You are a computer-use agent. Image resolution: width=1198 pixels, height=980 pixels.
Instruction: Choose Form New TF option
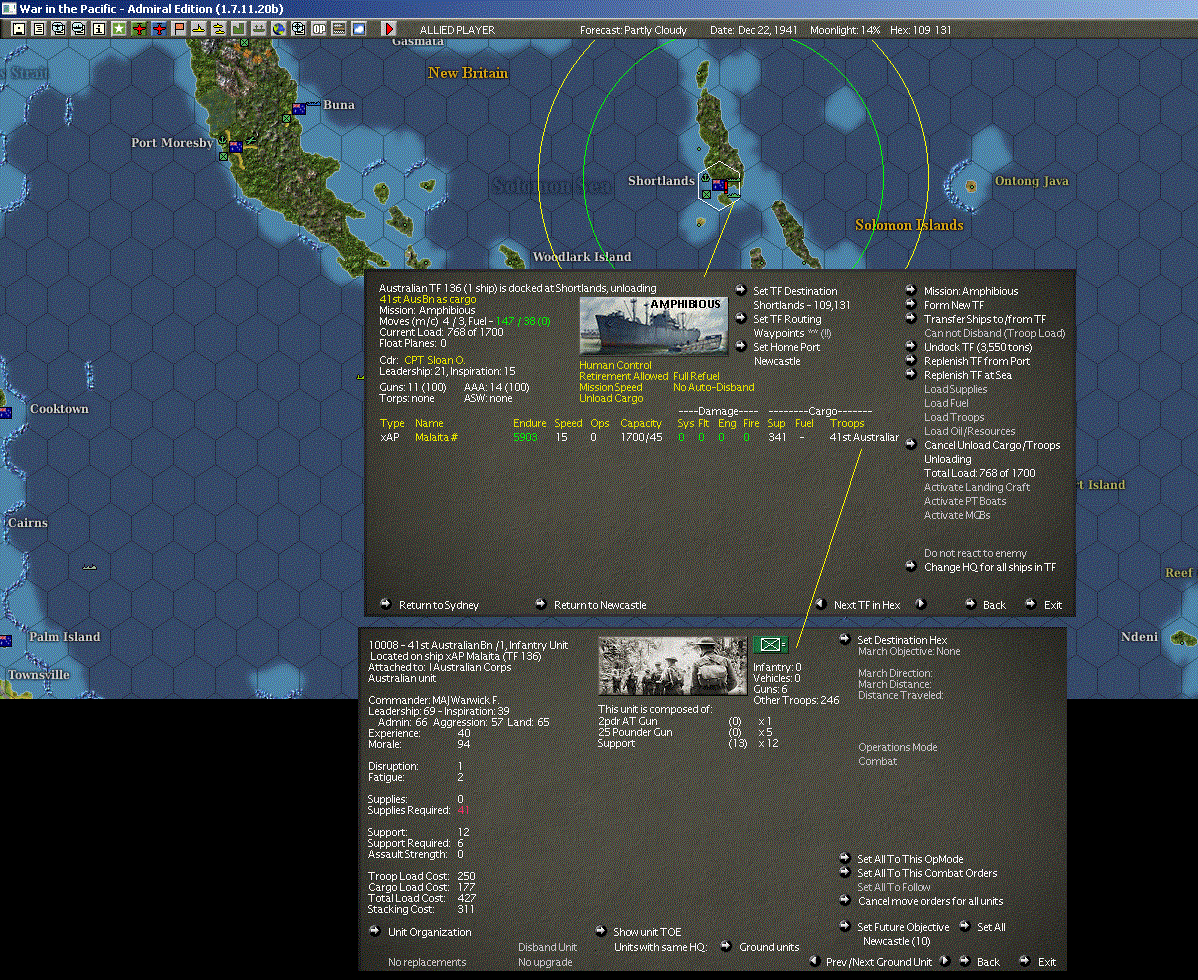tap(953, 305)
